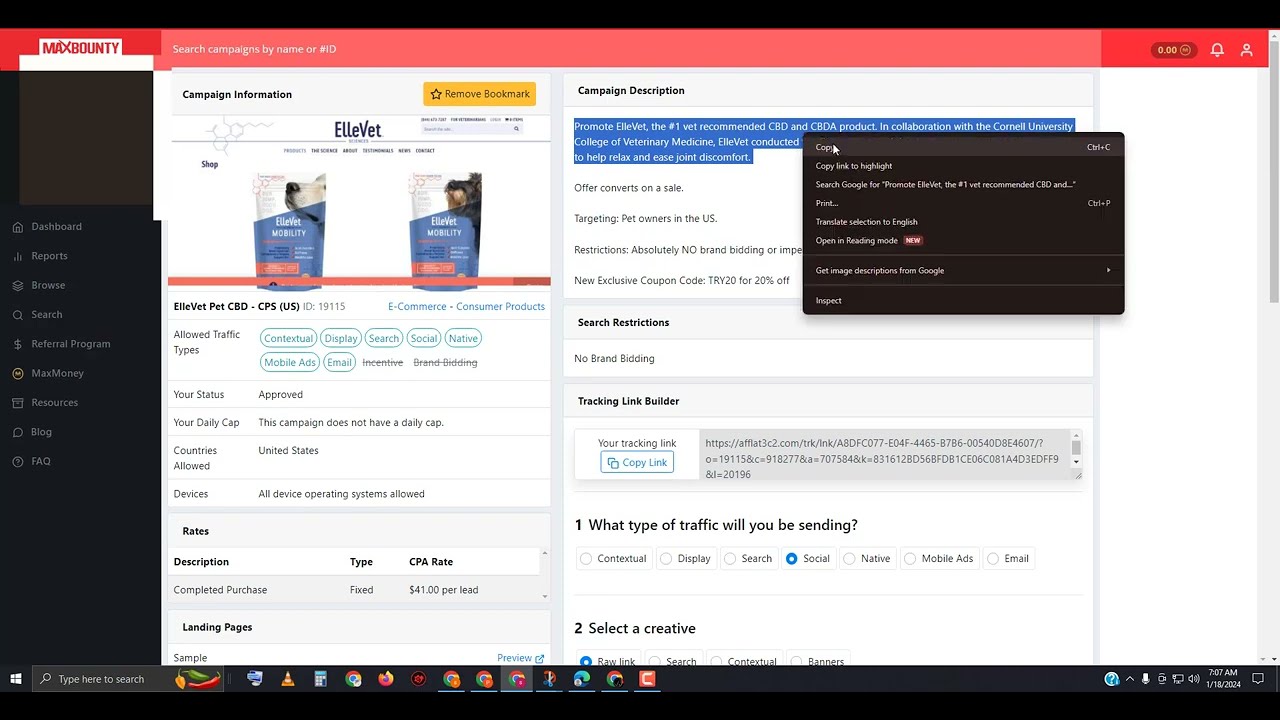
Task: Open the Windows Start menu
Action: click(x=15, y=679)
